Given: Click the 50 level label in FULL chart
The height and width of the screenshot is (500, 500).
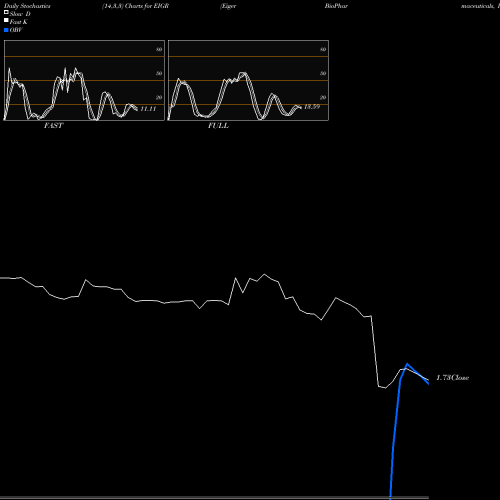Looking at the screenshot, I should [x=323, y=73].
